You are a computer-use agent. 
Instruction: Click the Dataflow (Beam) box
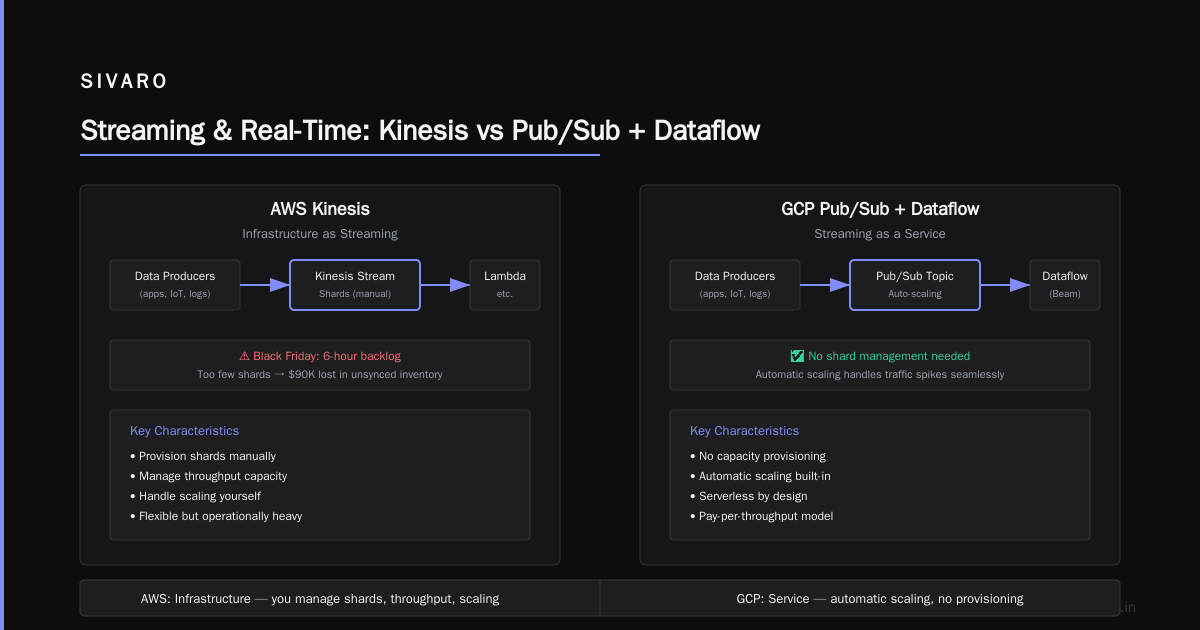(x=1065, y=285)
